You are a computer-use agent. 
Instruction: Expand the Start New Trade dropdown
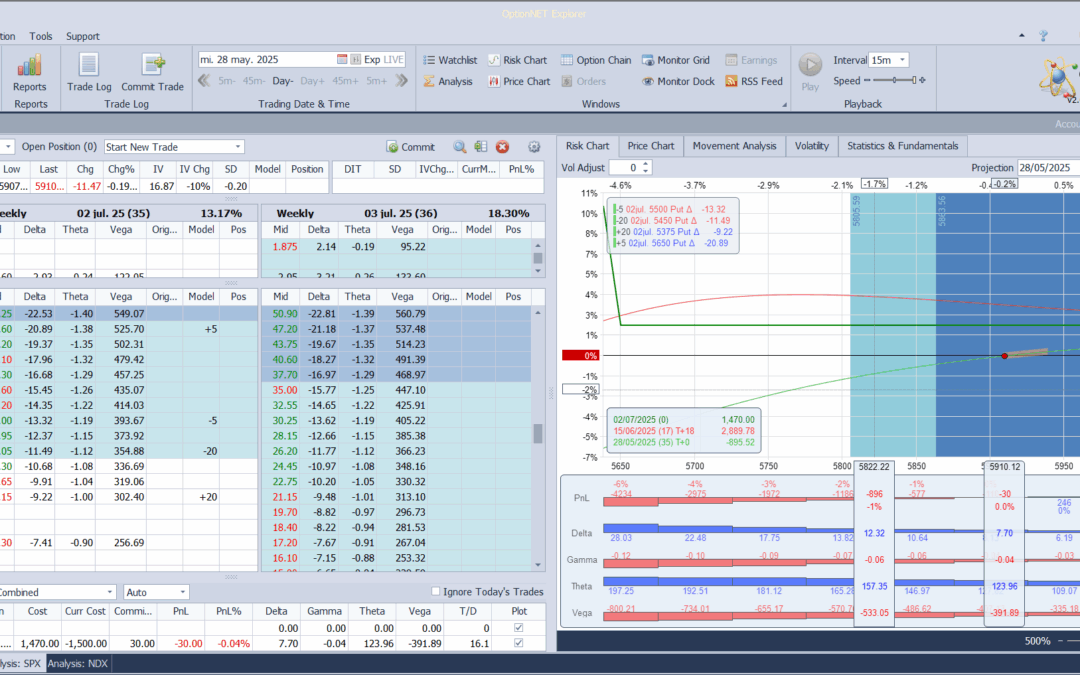tap(237, 147)
